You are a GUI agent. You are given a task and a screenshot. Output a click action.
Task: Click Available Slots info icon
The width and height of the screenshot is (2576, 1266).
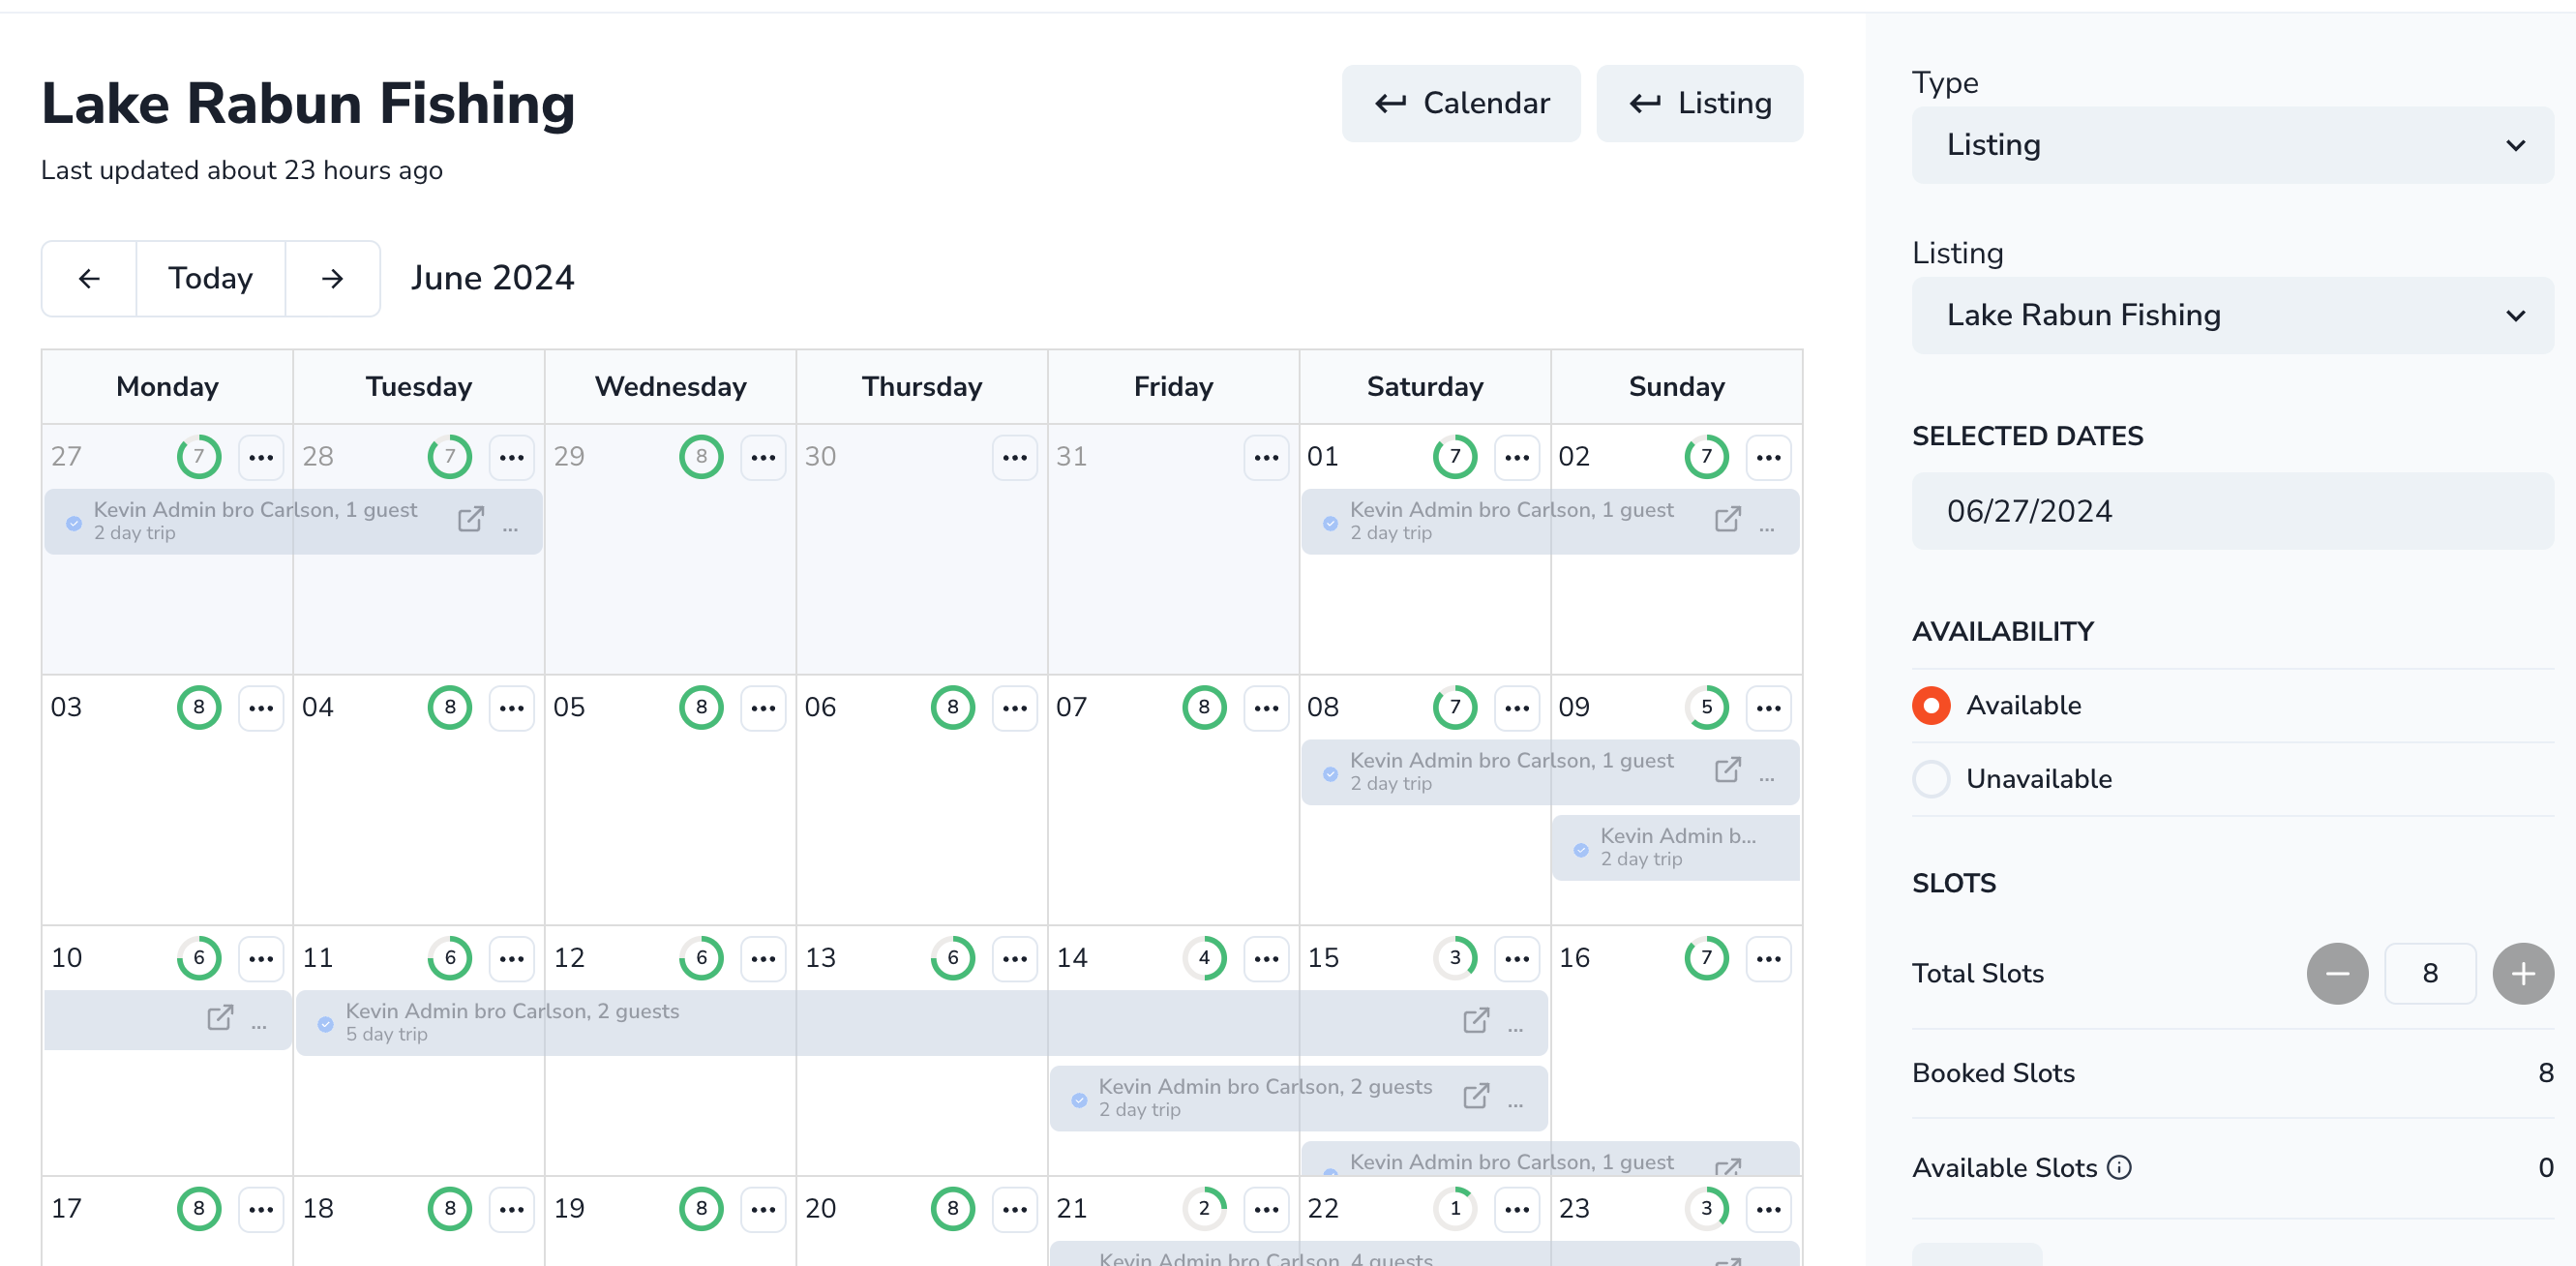point(2119,1167)
